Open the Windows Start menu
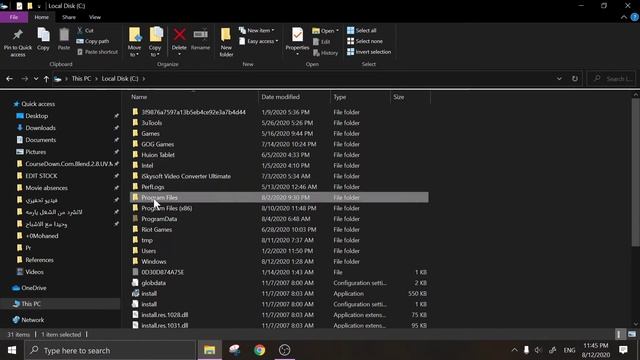This screenshot has width=640, height=360. coord(12,350)
